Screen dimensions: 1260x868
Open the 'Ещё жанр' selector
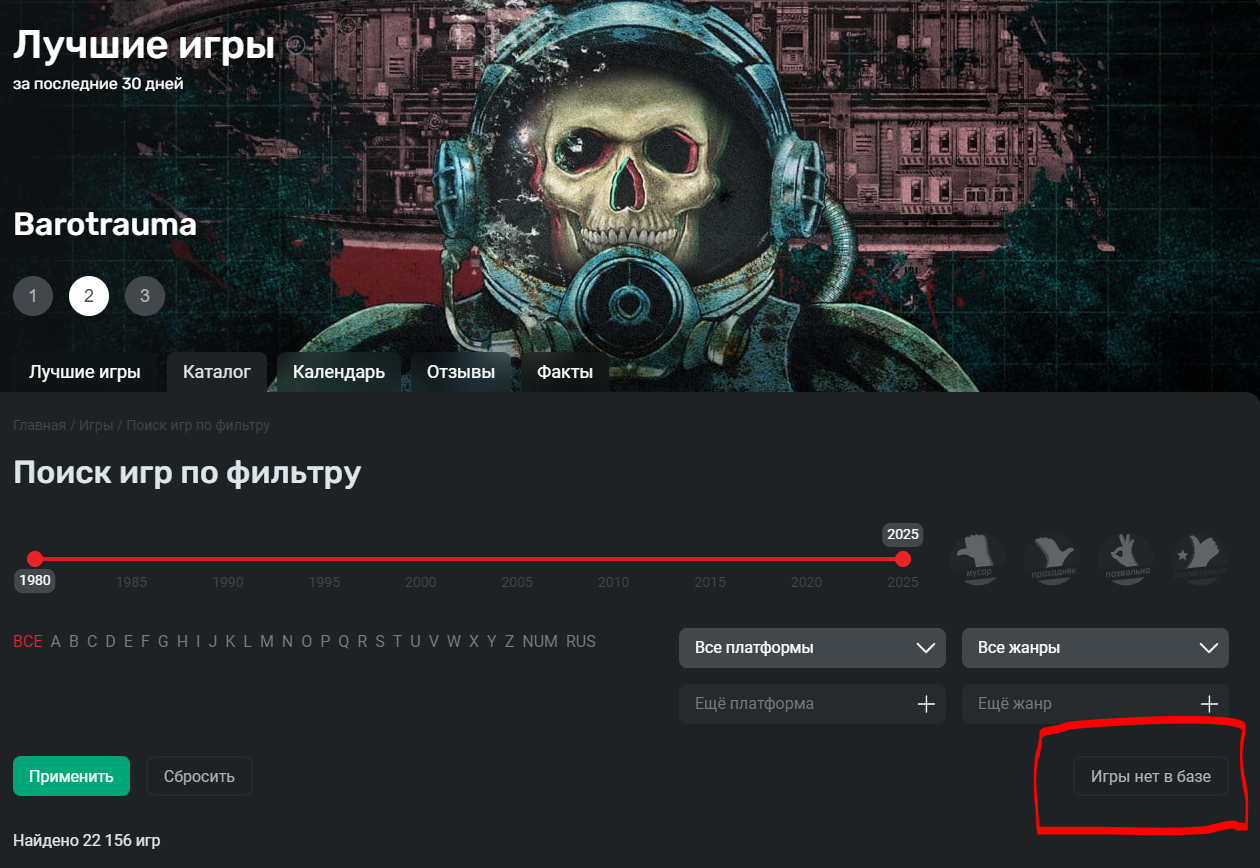coord(1095,704)
